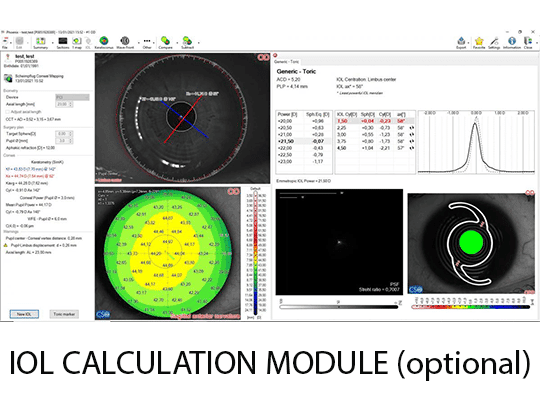Click the color scale bar under the IOL image
This screenshot has height=400, width=540.
pos(471,306)
